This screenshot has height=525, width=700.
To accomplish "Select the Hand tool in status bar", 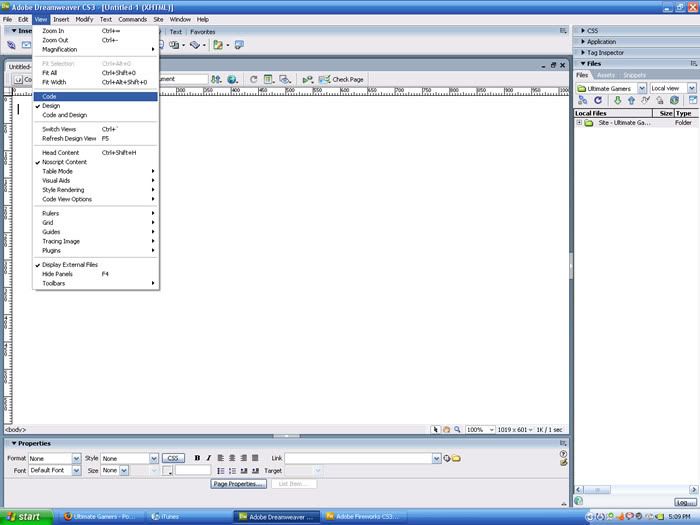I will point(446,429).
